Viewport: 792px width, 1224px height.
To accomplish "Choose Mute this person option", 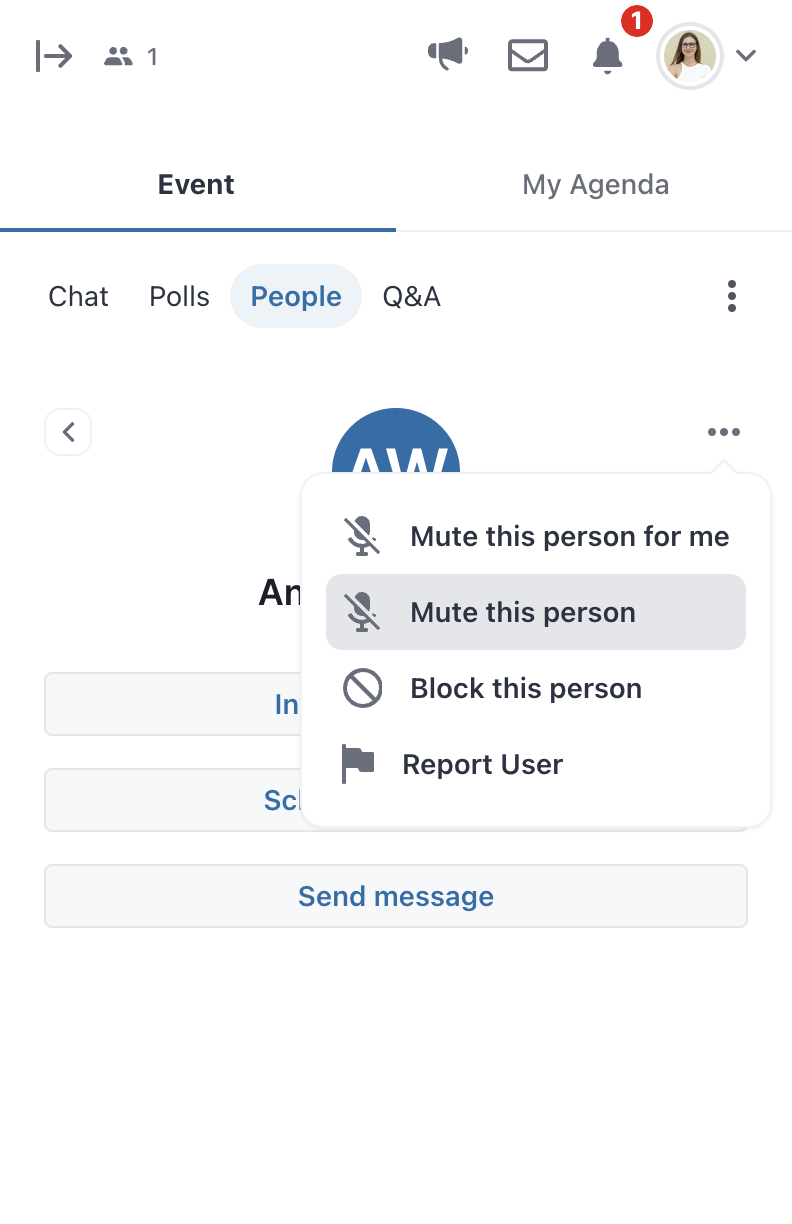I will (x=536, y=612).
